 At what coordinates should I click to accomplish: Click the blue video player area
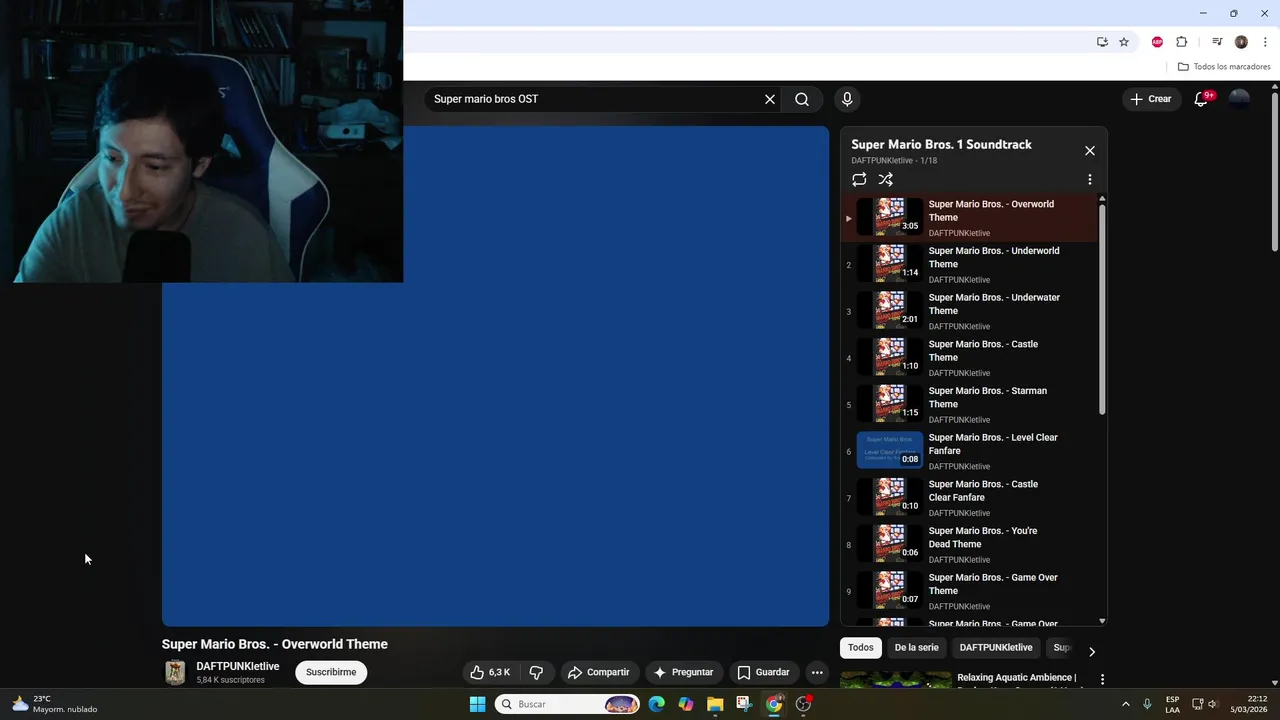[495, 376]
